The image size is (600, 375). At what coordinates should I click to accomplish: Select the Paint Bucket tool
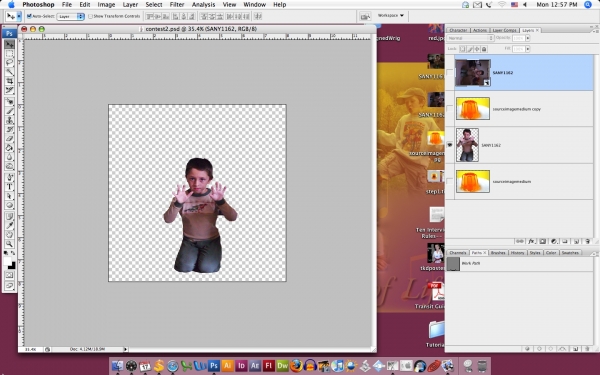pyautogui.click(x=9, y=148)
